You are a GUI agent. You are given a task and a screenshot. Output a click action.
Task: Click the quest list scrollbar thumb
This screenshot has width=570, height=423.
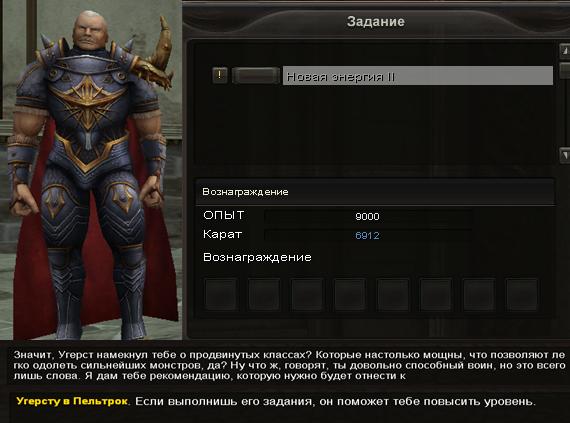565,70
